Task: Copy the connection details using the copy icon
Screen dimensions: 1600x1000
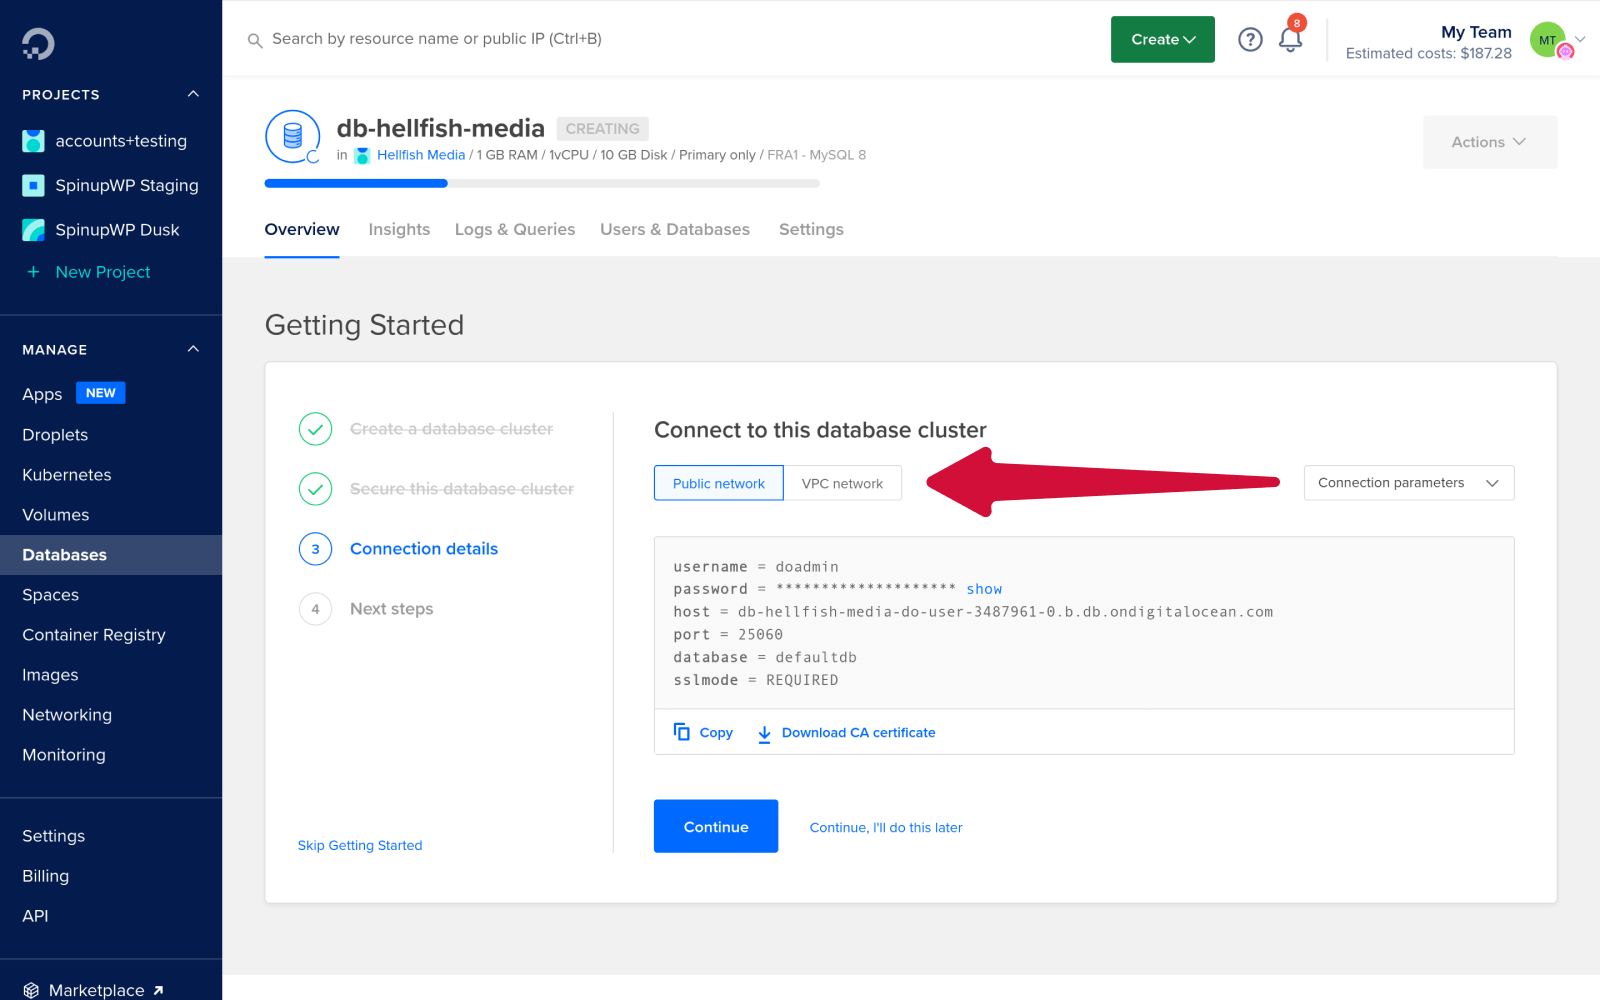Action: coord(683,731)
